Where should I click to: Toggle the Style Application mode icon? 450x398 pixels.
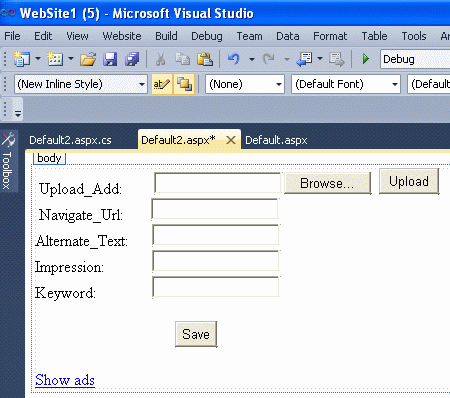point(162,84)
